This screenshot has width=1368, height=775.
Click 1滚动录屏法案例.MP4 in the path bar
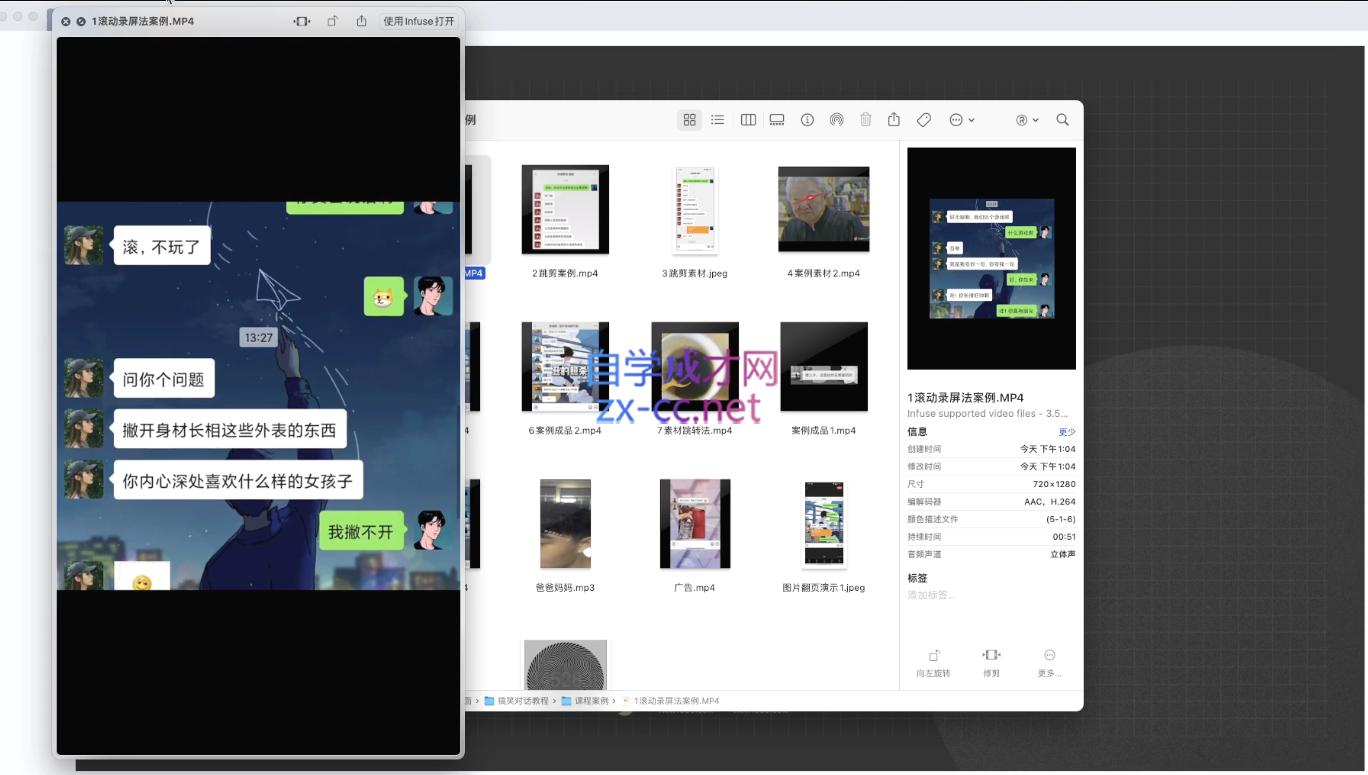(x=670, y=701)
